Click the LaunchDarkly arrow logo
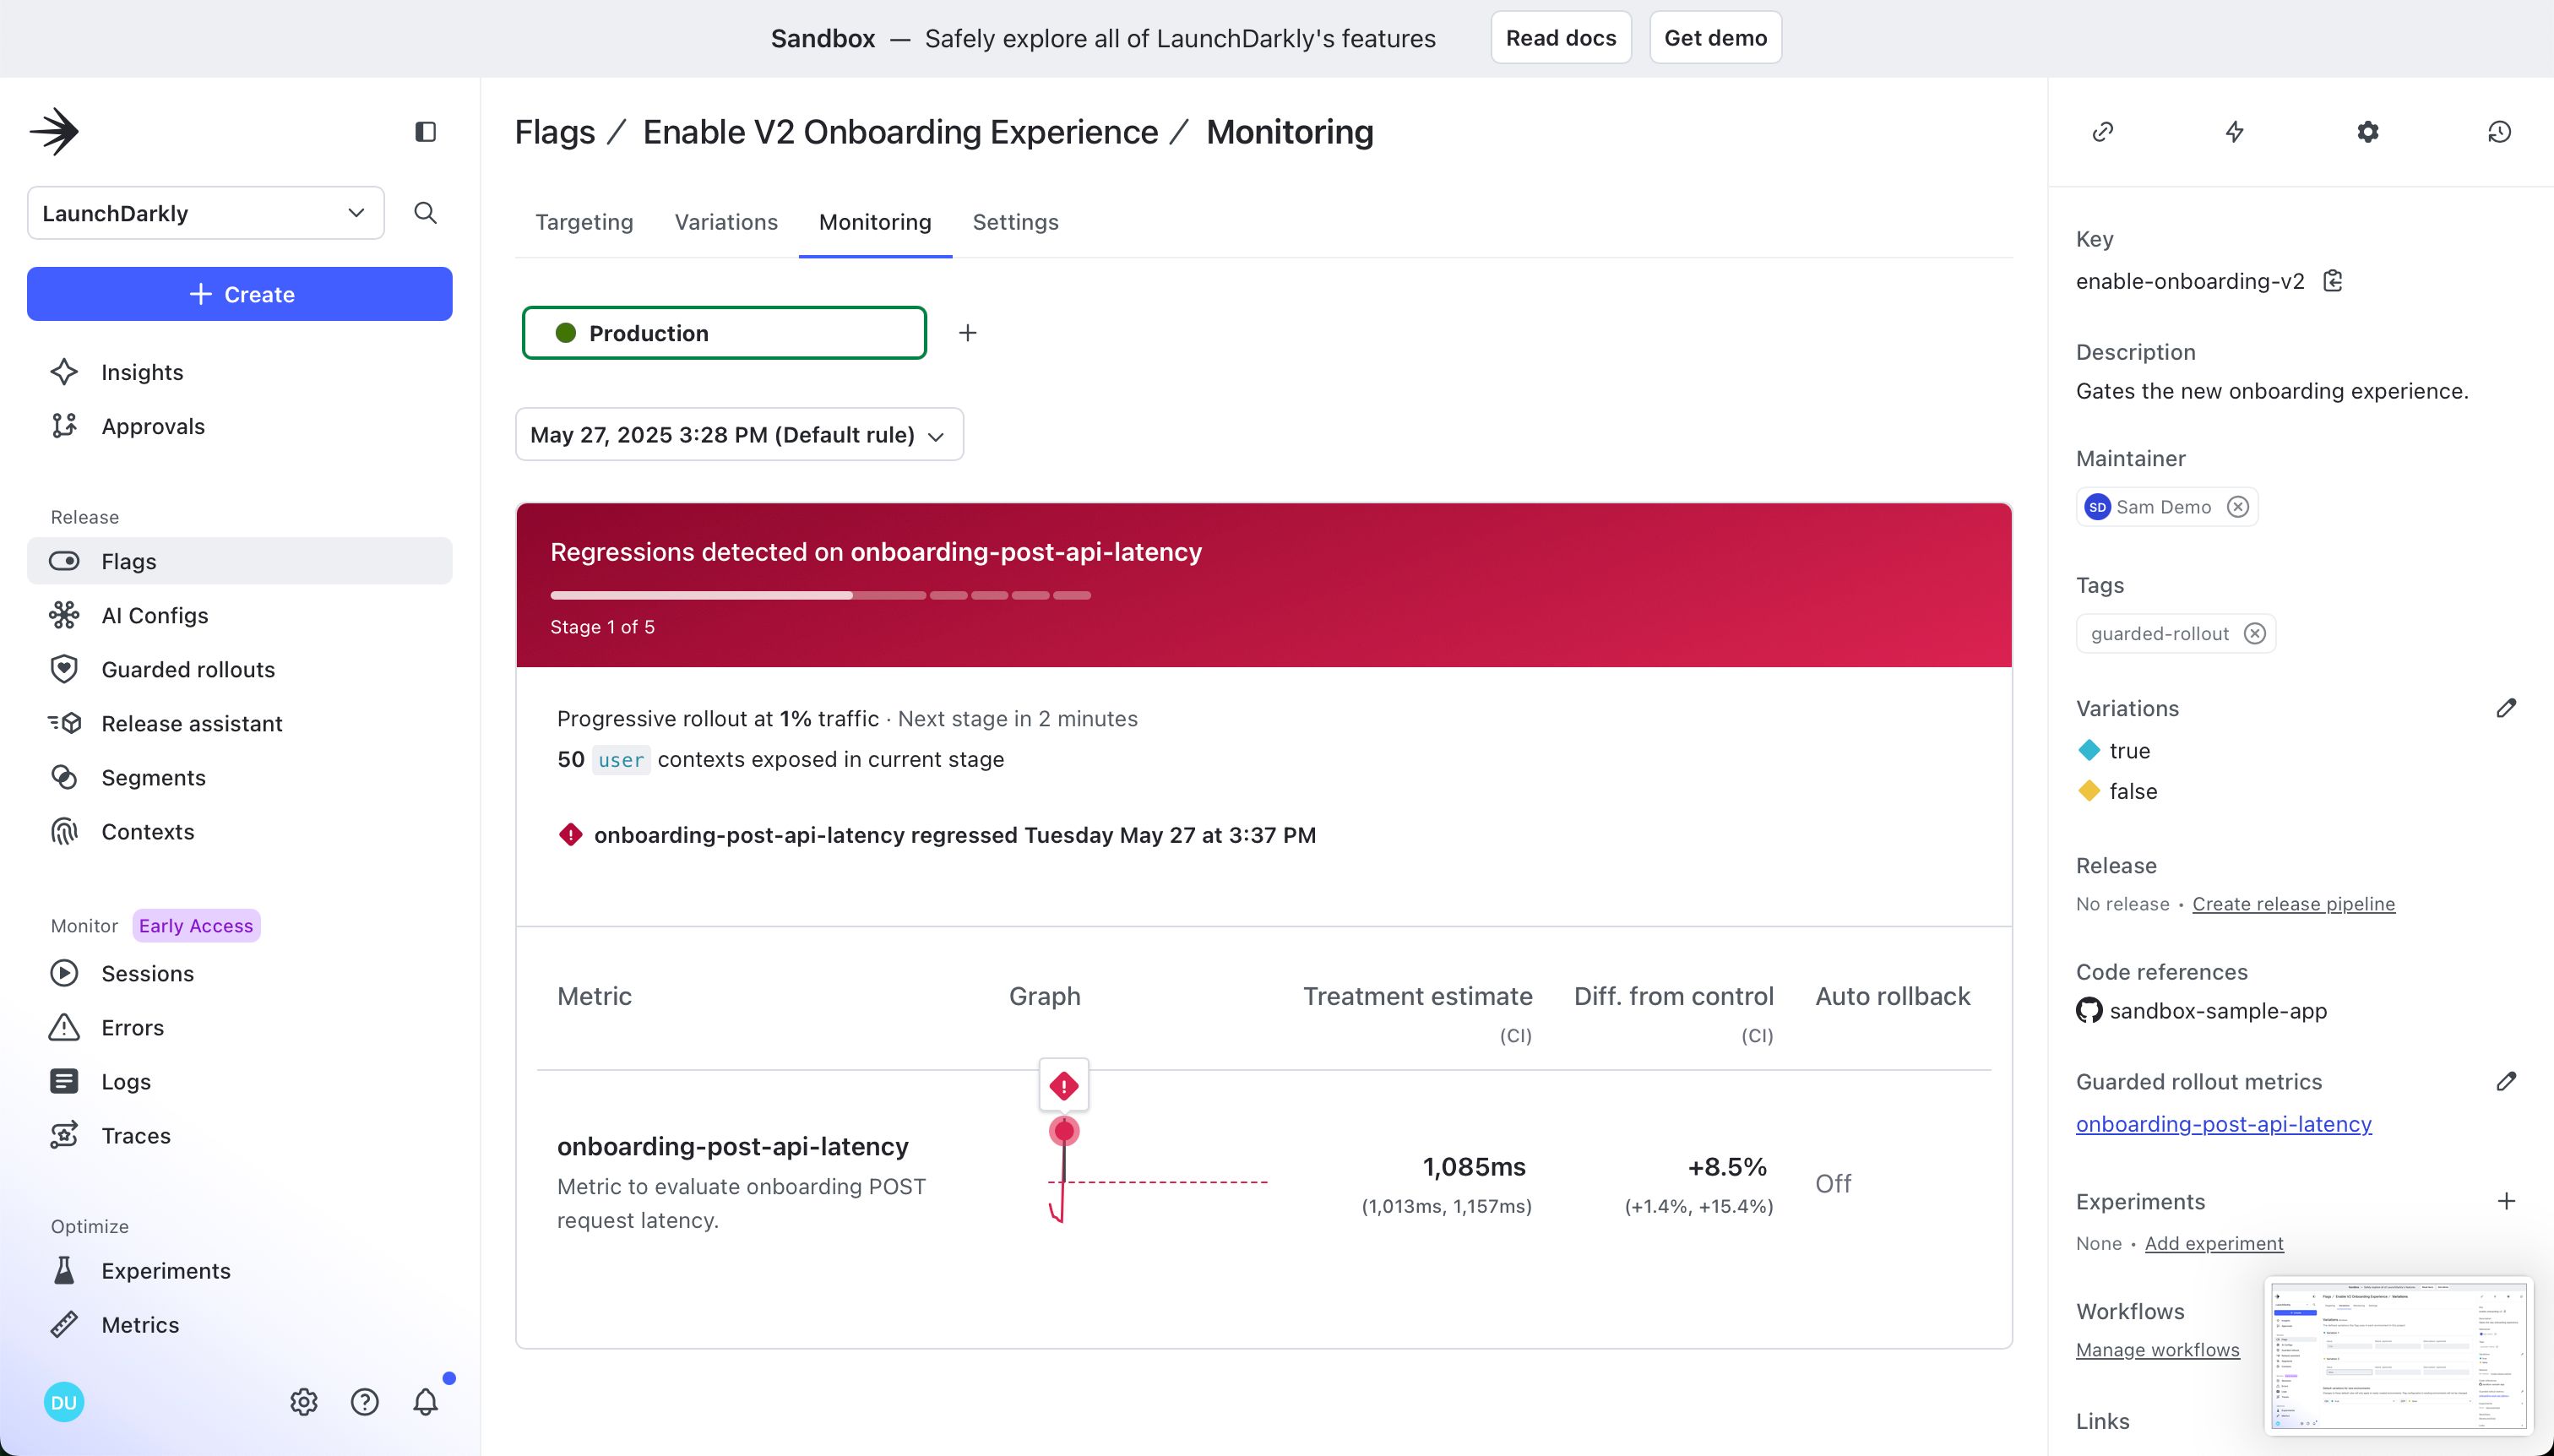This screenshot has height=1456, width=2554. [54, 131]
